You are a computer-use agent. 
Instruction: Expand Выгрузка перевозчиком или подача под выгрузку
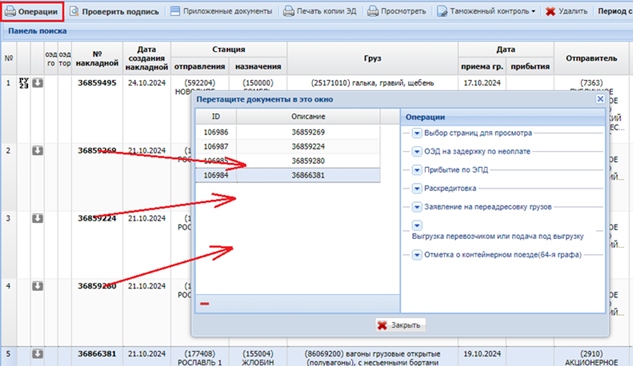(x=417, y=225)
